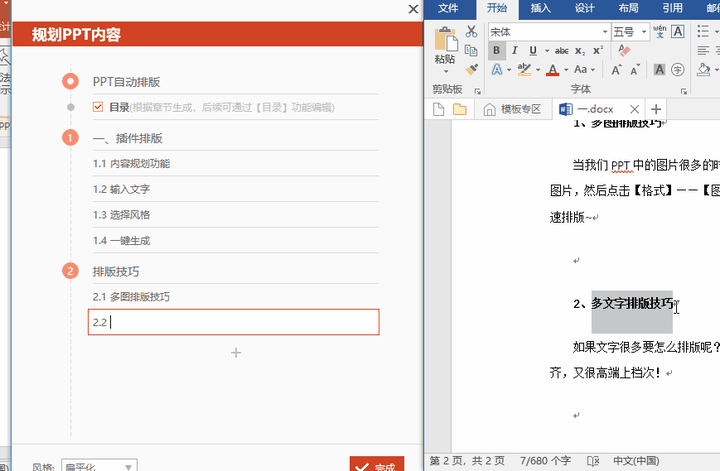This screenshot has width=720, height=471.
Task: Switch to the 开始 ribbon tab
Action: [x=497, y=8]
